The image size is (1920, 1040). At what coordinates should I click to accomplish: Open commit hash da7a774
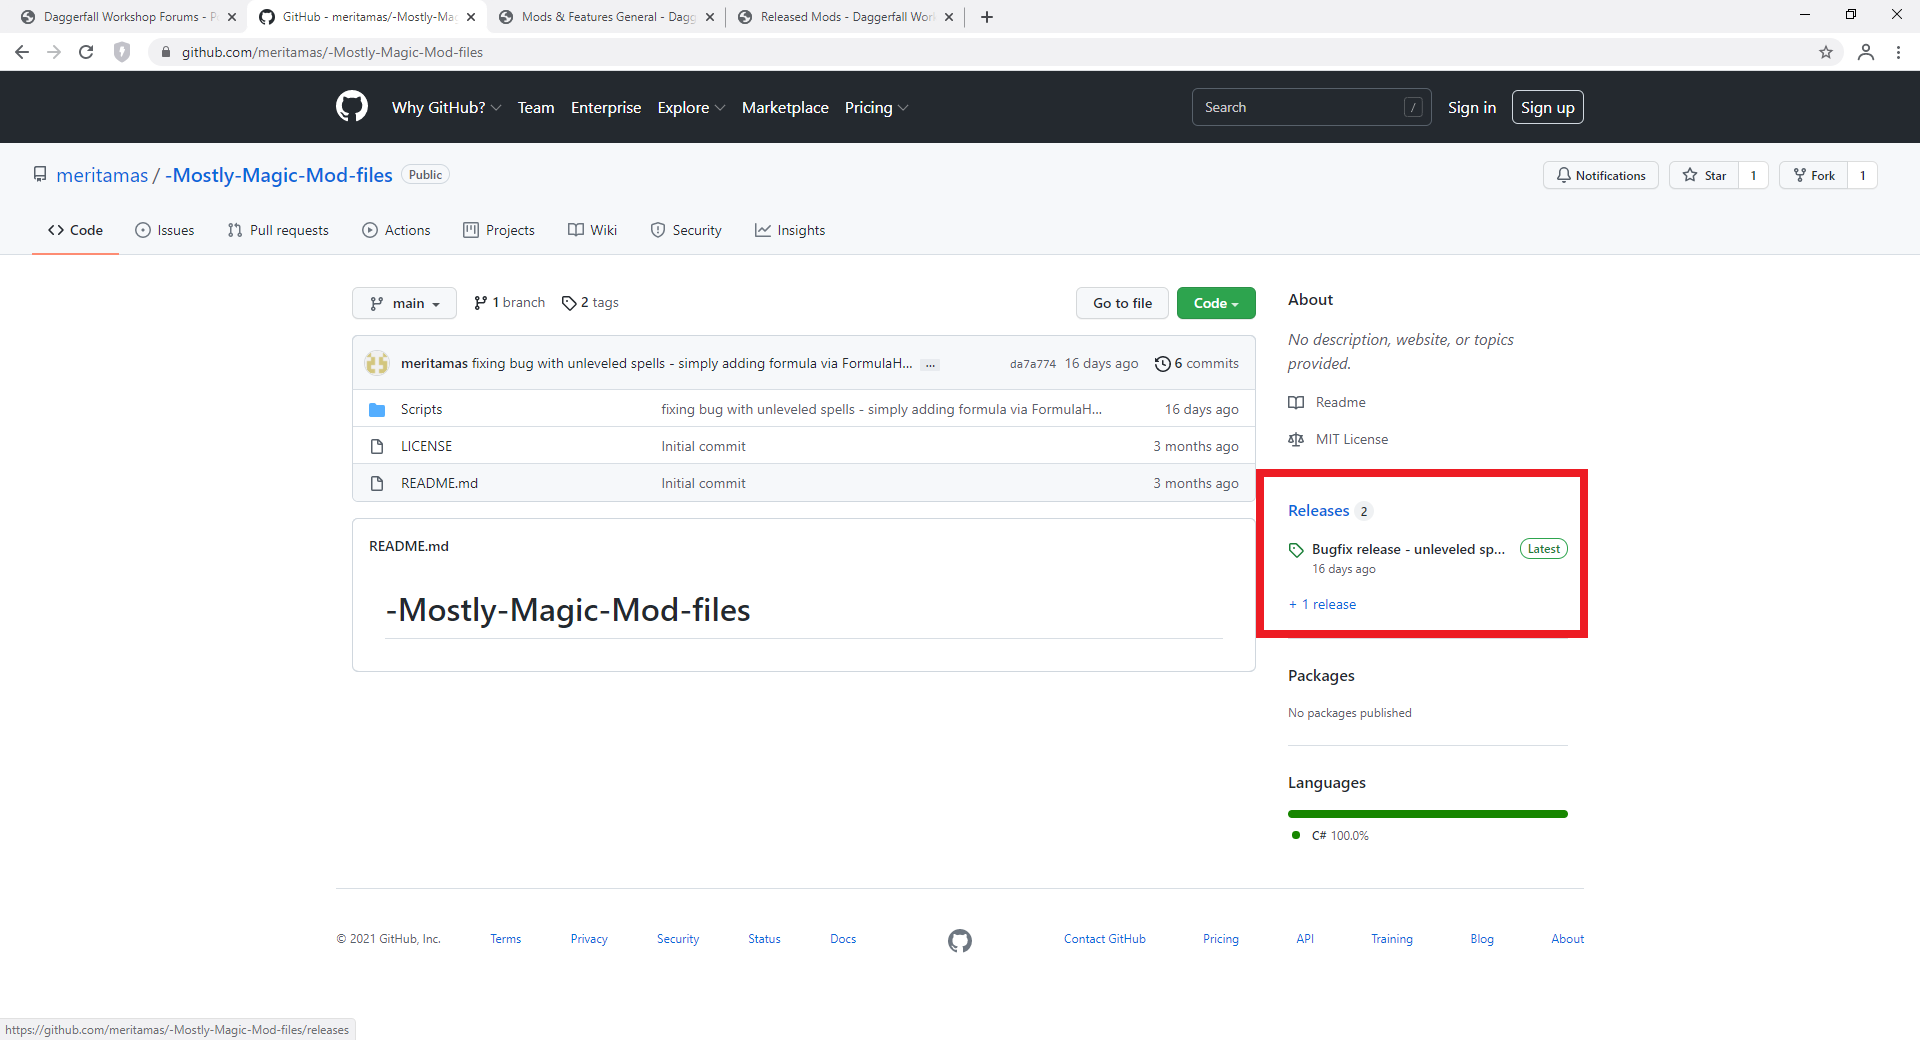tap(1032, 364)
